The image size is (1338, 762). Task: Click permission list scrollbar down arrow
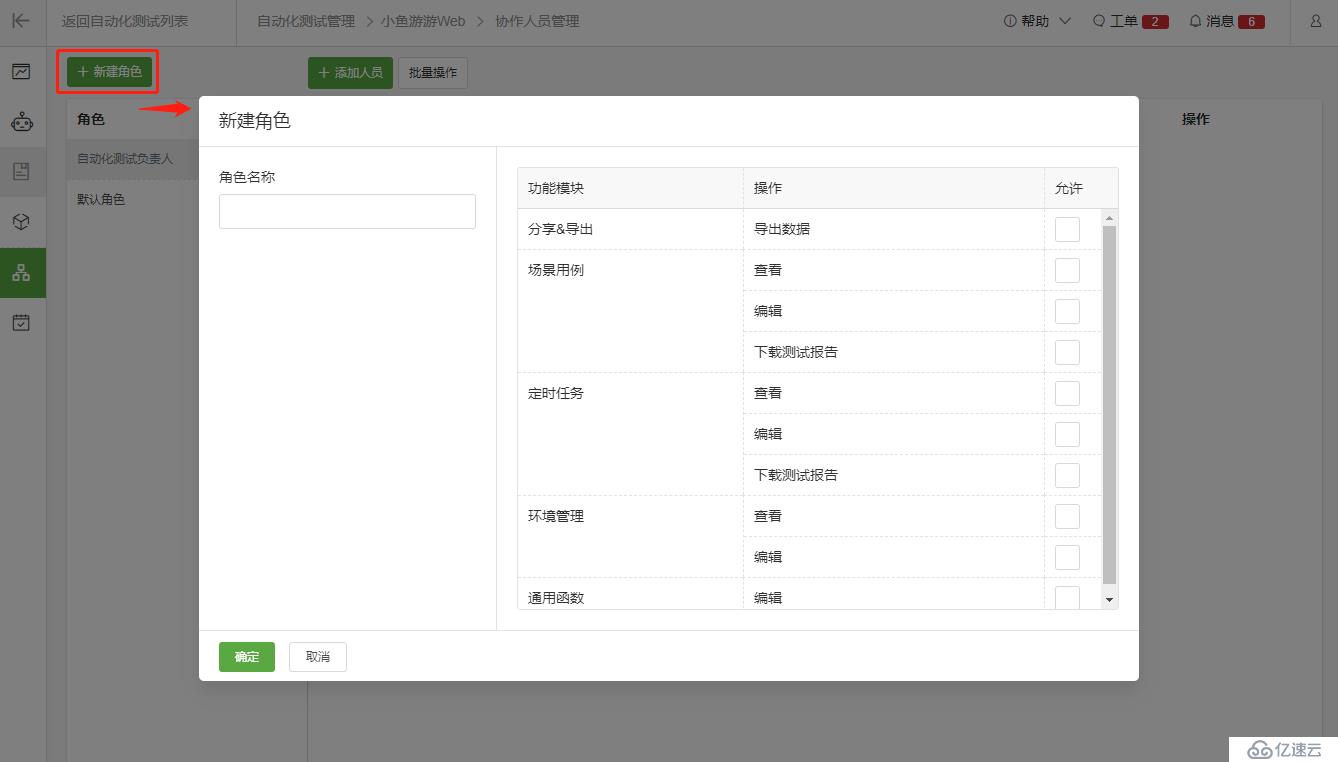[x=1109, y=599]
